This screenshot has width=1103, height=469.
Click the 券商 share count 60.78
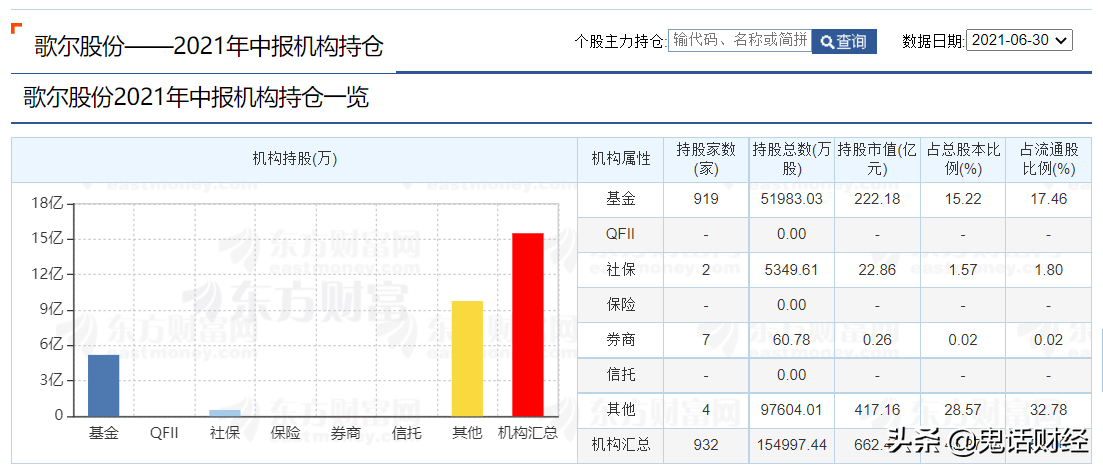pyautogui.click(x=791, y=340)
